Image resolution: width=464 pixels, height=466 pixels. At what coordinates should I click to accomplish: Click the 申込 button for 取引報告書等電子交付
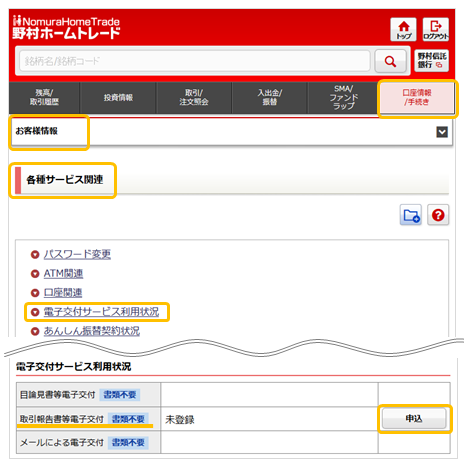(414, 419)
